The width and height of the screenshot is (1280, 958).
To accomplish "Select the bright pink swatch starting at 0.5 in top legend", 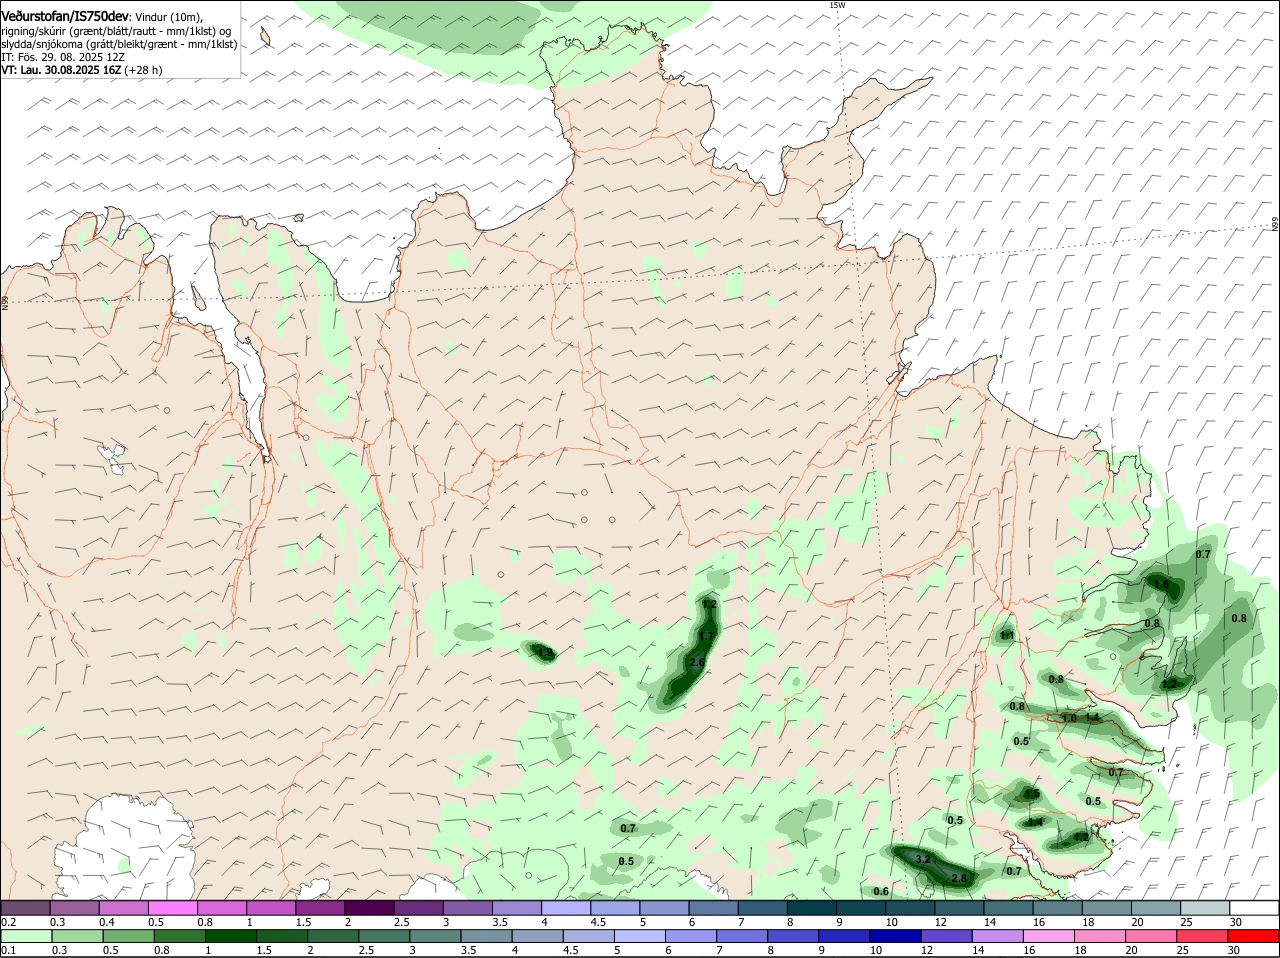I will [x=173, y=907].
